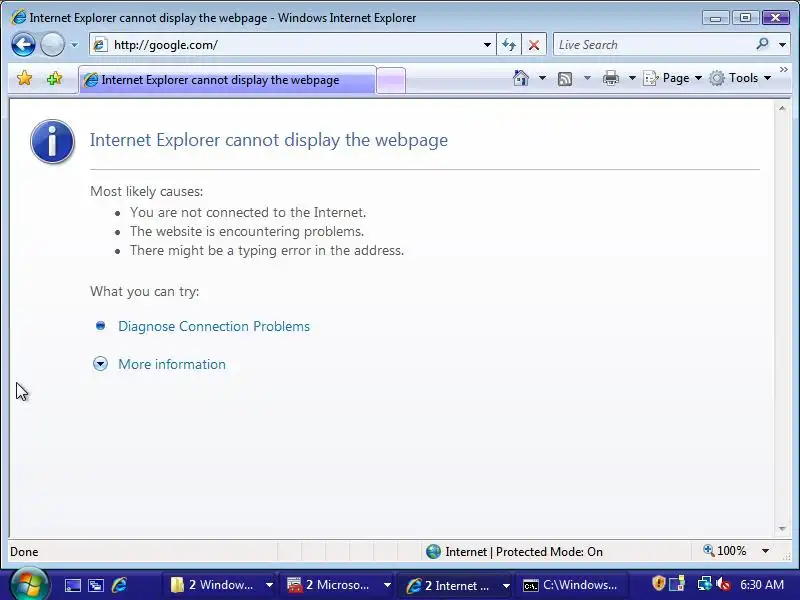Expand the Print options dropdown arrow
Screen dimensions: 800x600
tap(632, 78)
